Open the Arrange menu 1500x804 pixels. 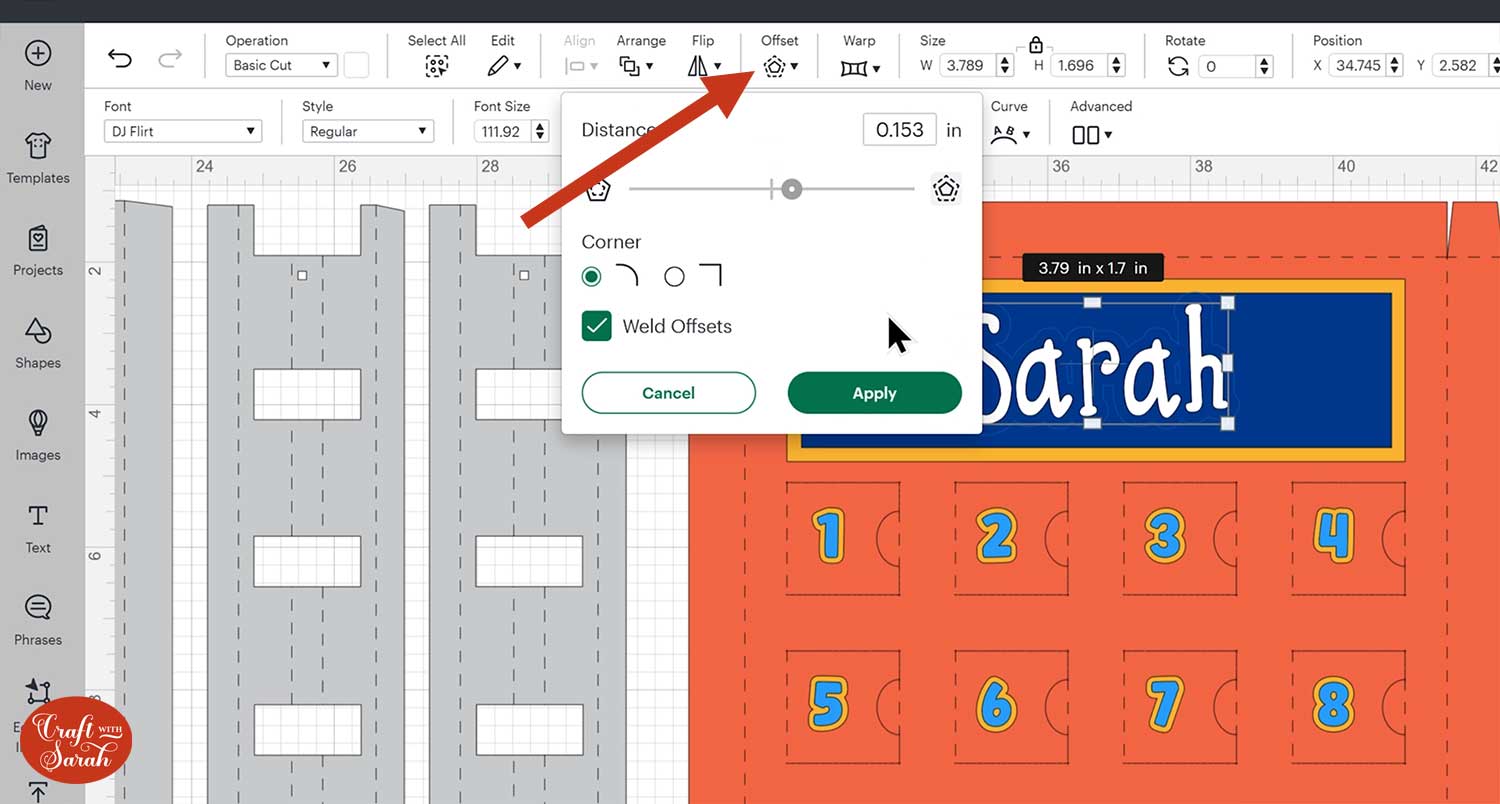point(636,66)
